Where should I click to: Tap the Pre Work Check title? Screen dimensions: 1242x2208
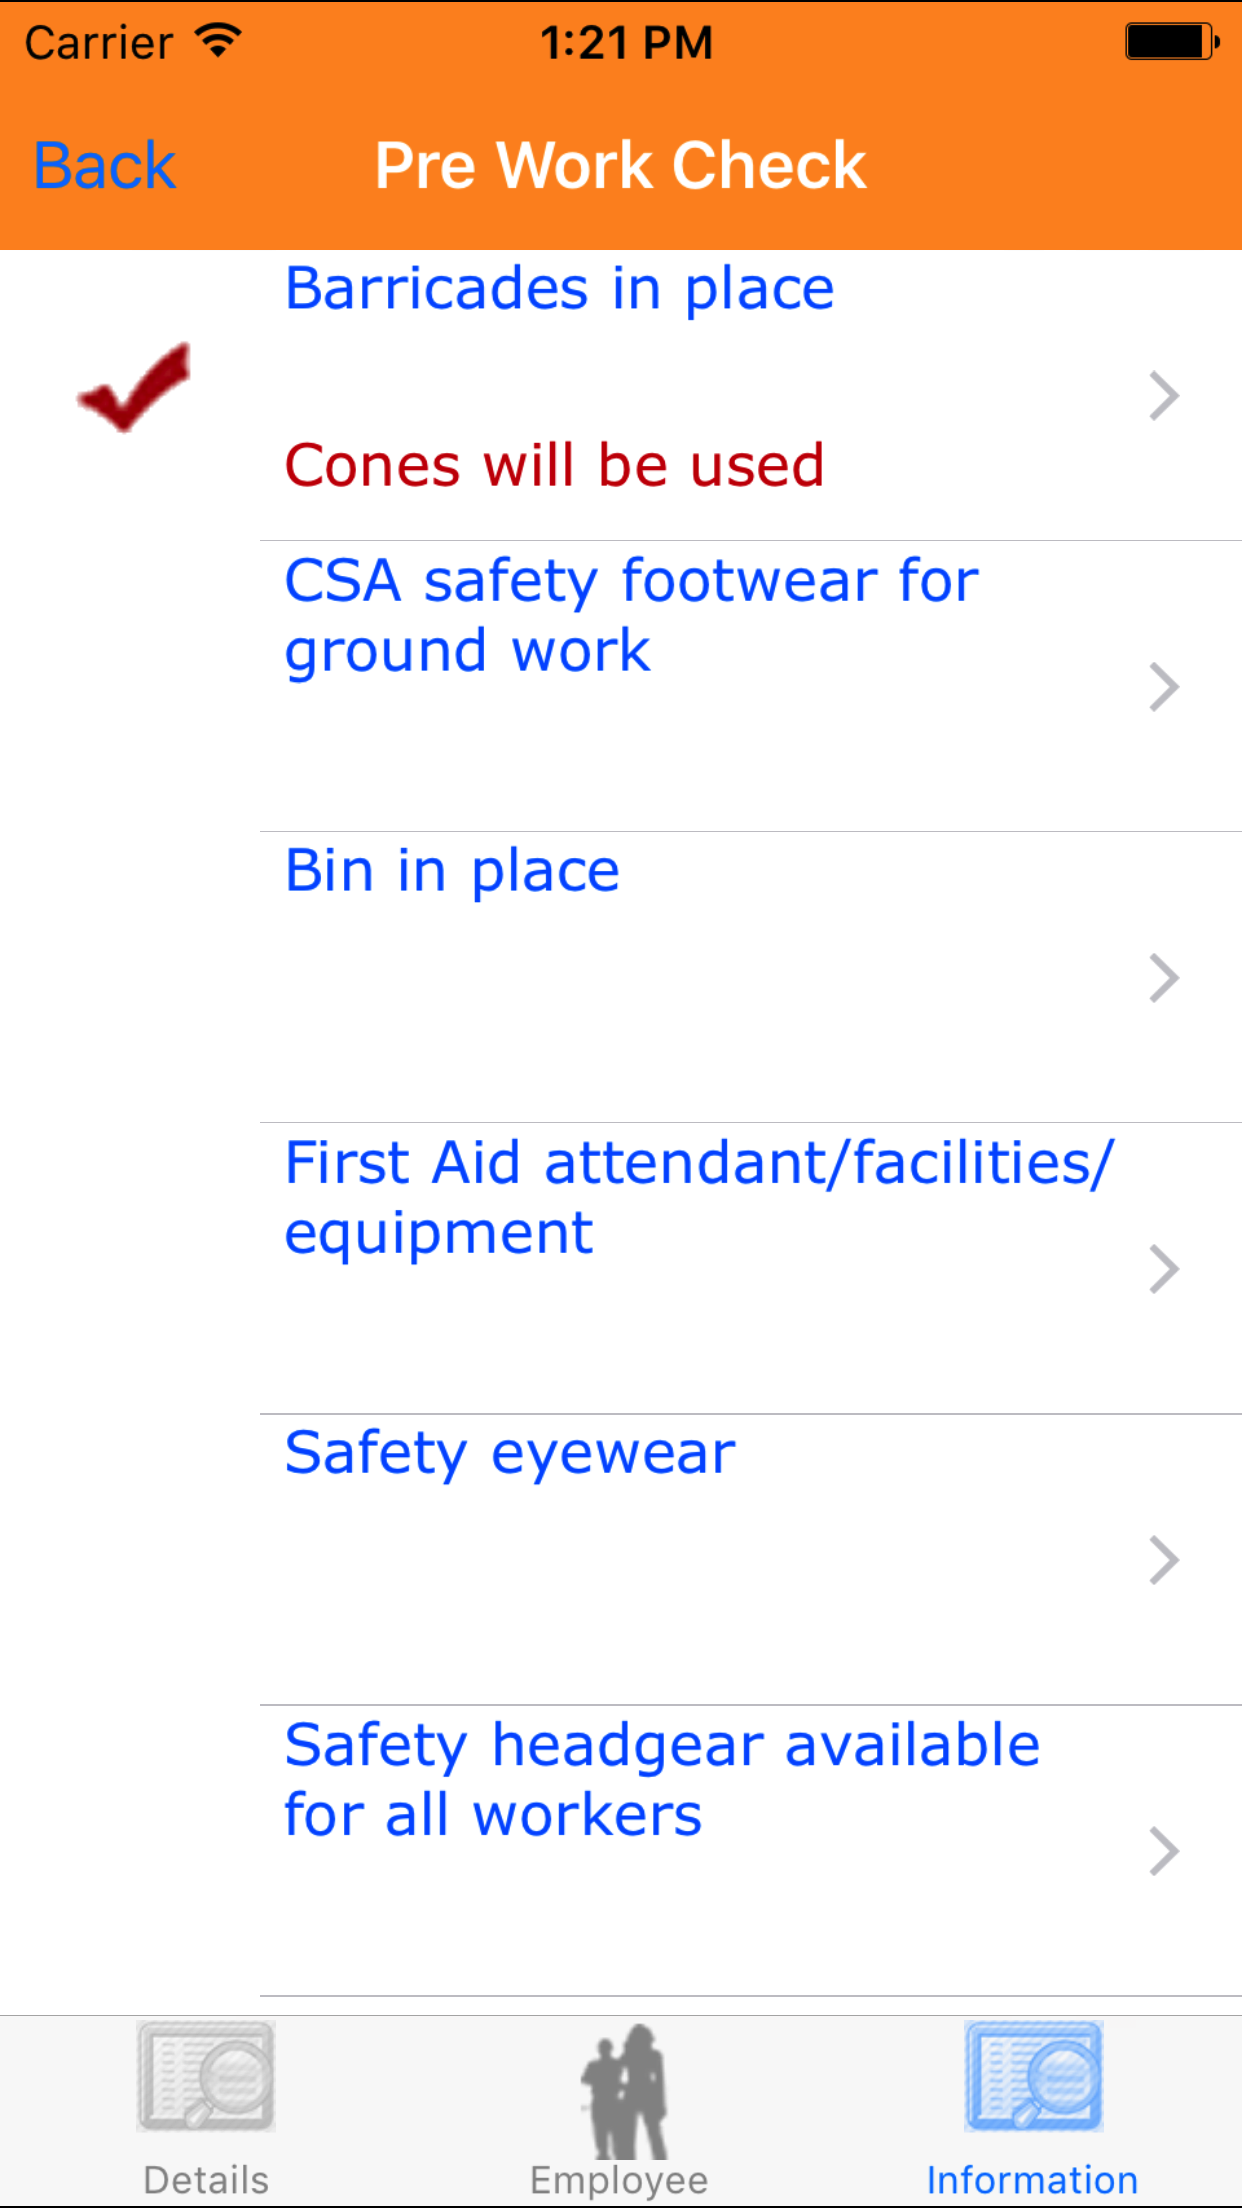(x=620, y=165)
